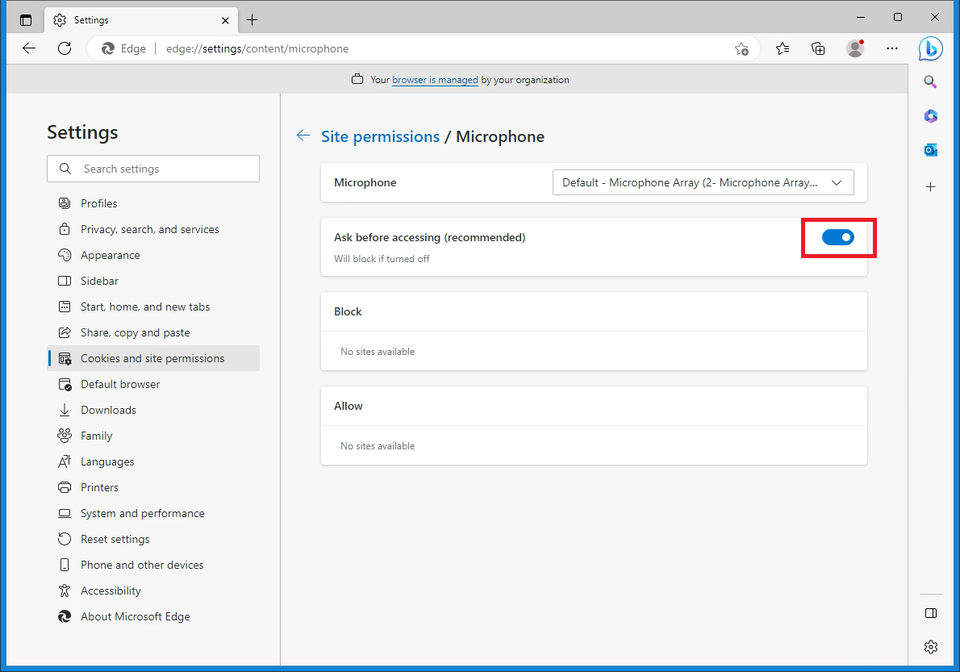Screen dimensions: 960x672
Task: Open the "browser is managed" link
Action: pyautogui.click(x=434, y=80)
